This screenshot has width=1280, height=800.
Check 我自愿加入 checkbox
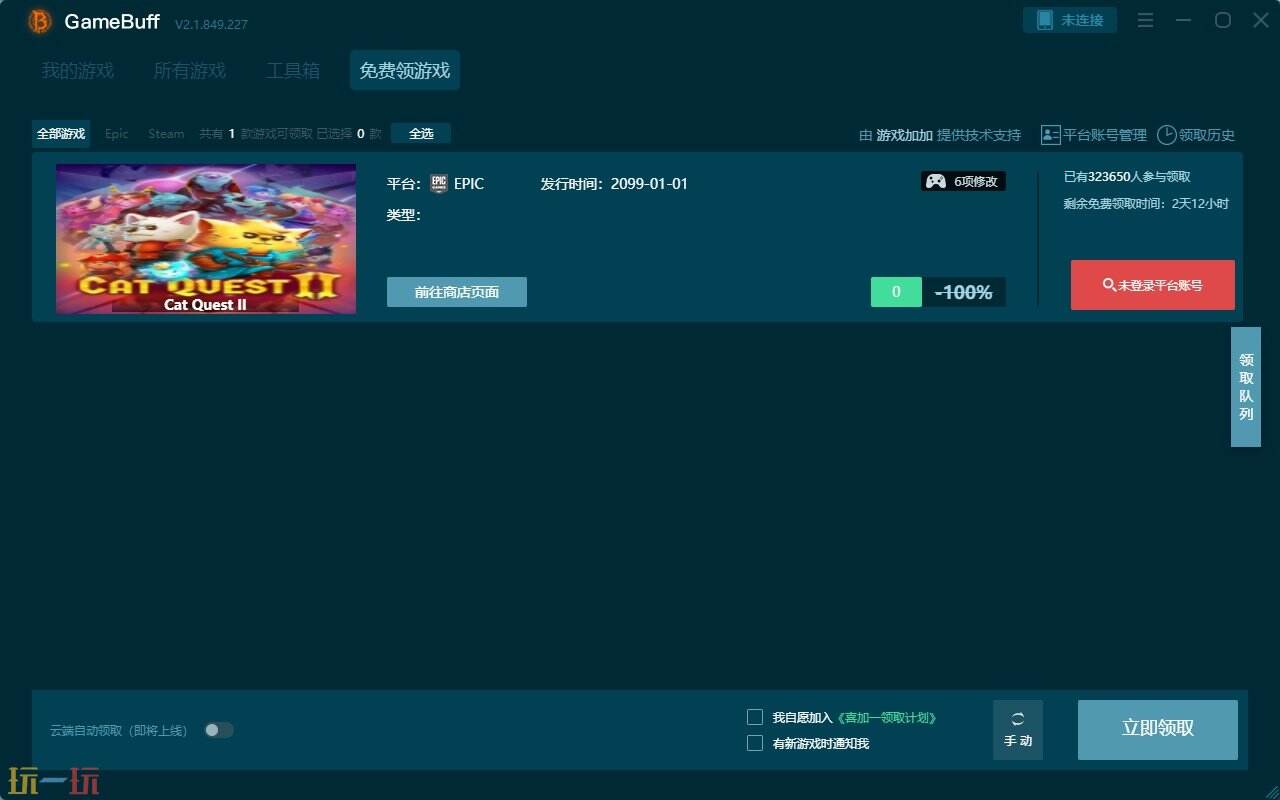tap(755, 717)
